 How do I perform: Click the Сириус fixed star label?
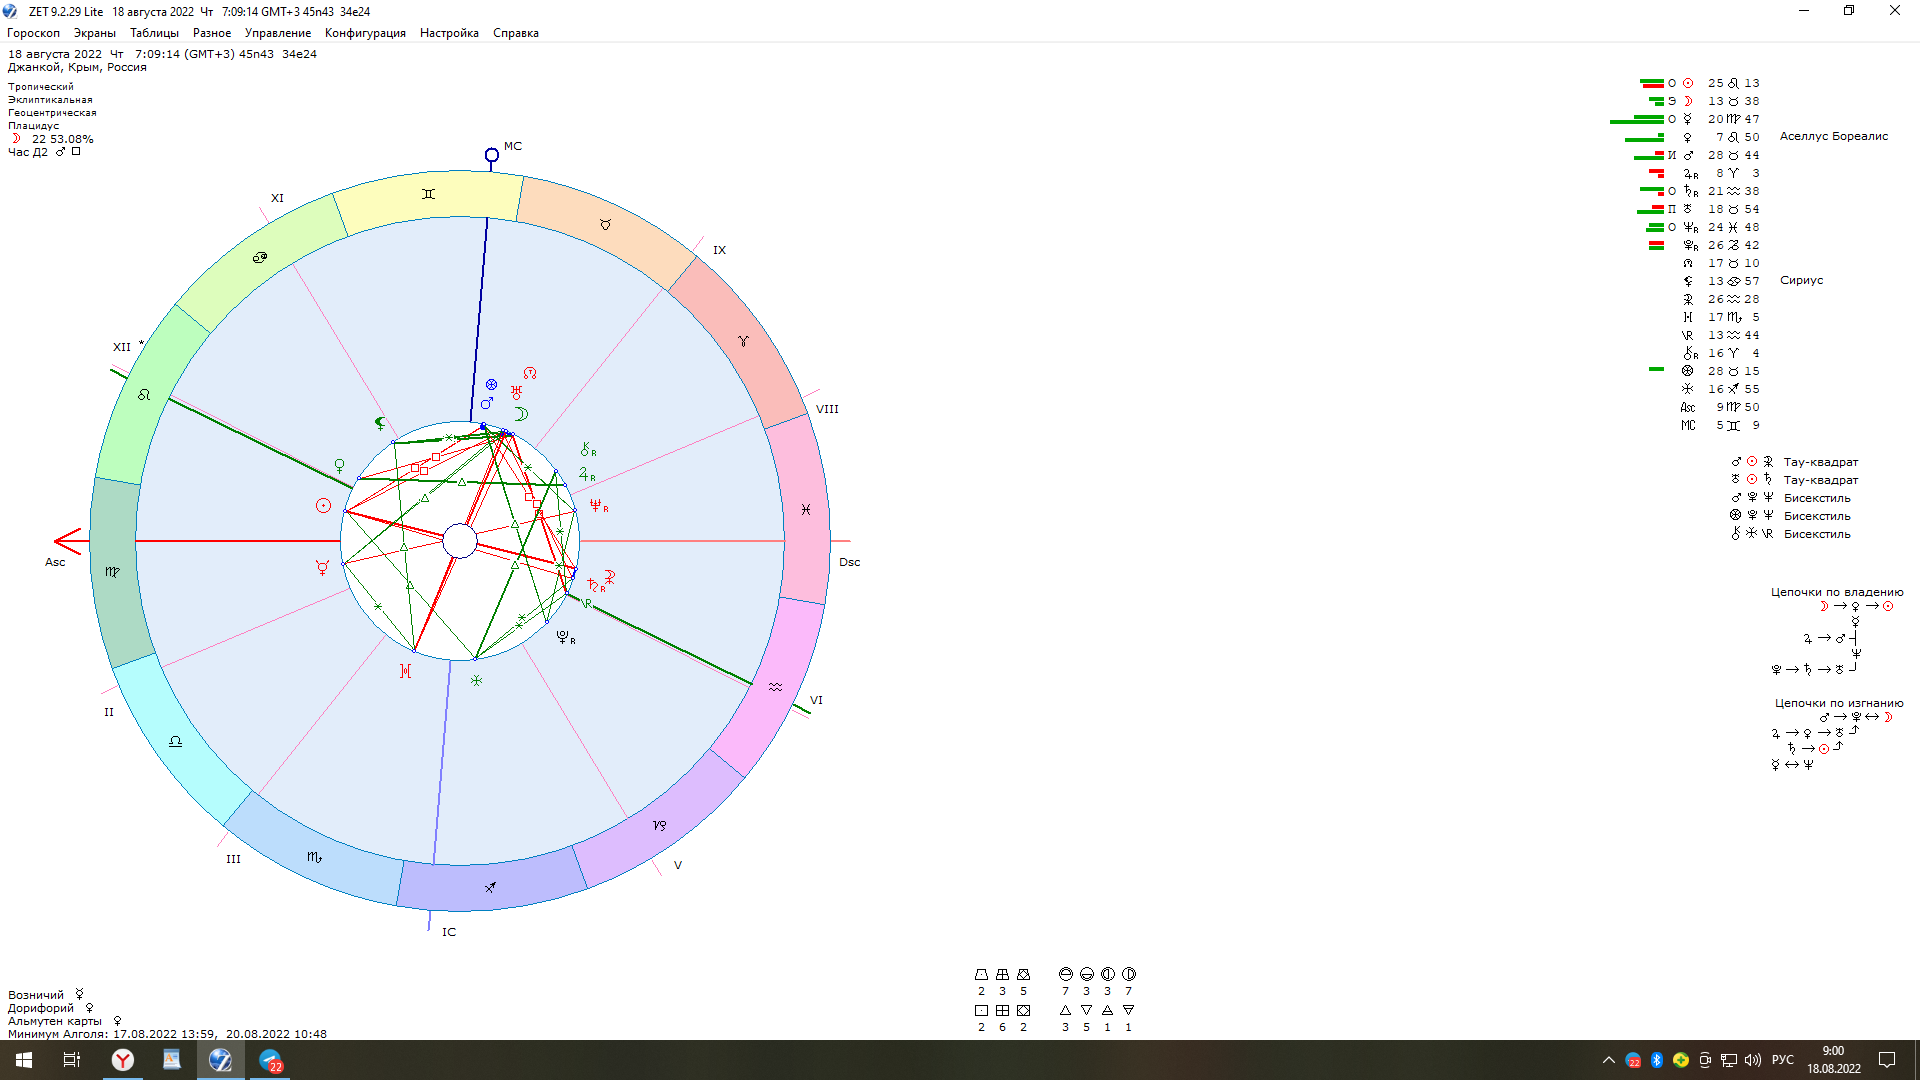click(x=1801, y=280)
